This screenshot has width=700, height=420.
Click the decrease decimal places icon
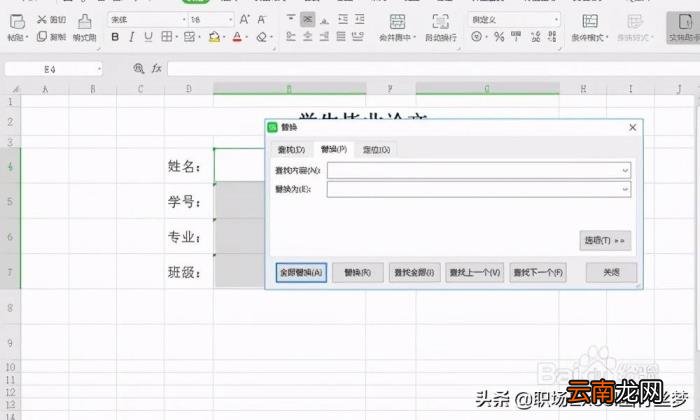[x=553, y=37]
